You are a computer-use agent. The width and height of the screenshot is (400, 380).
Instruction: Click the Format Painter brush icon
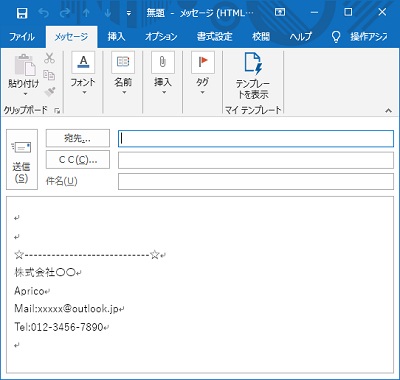coord(50,92)
